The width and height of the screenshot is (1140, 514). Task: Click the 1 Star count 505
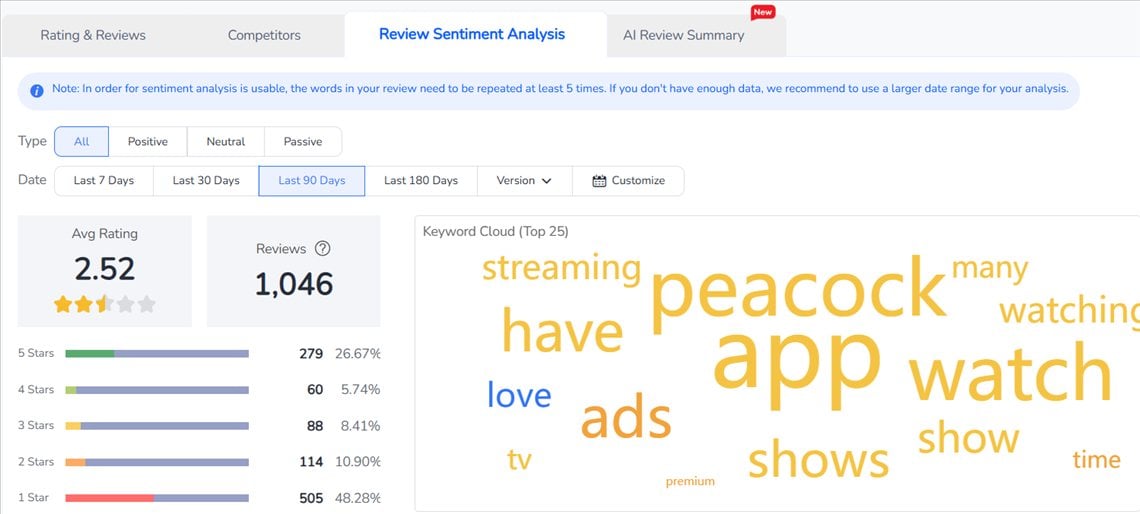pyautogui.click(x=310, y=498)
